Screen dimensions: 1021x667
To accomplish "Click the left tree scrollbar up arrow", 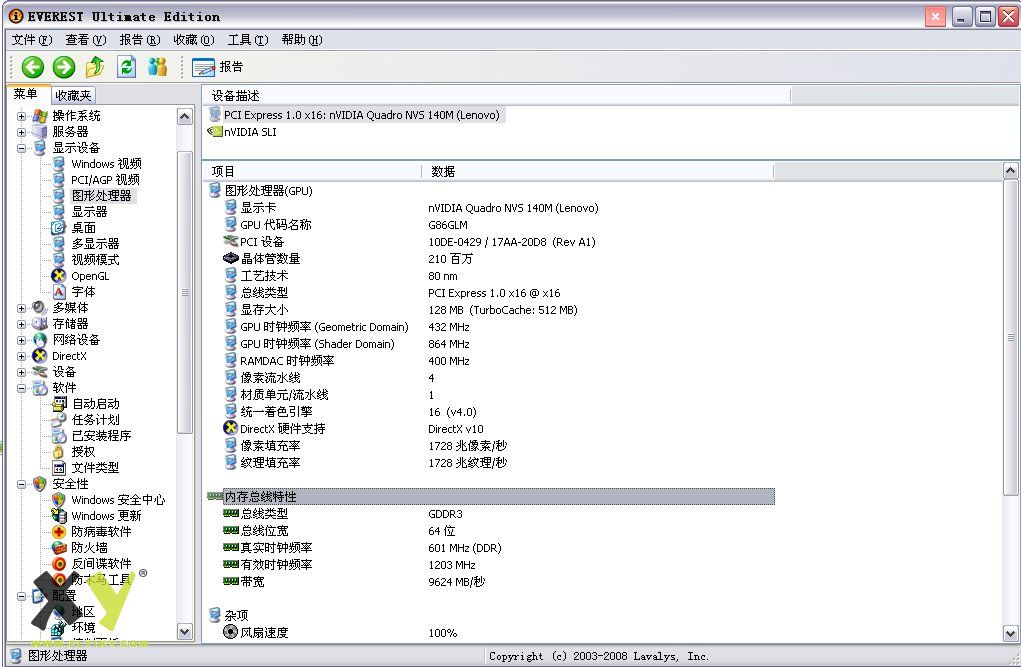I will 185,117.
